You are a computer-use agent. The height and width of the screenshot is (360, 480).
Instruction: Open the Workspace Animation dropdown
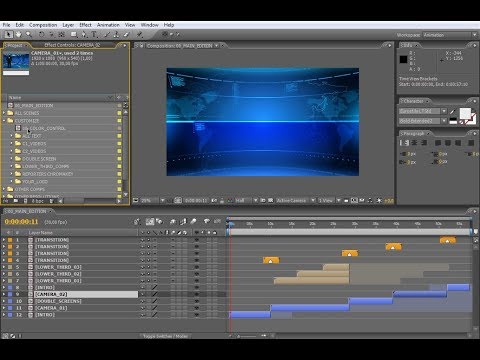point(450,35)
